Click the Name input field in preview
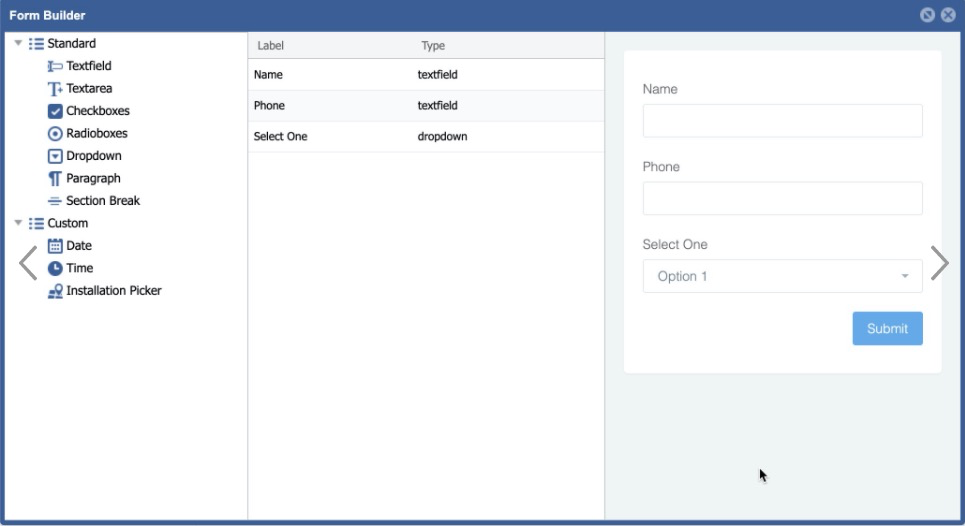The height and width of the screenshot is (526, 965). [782, 121]
